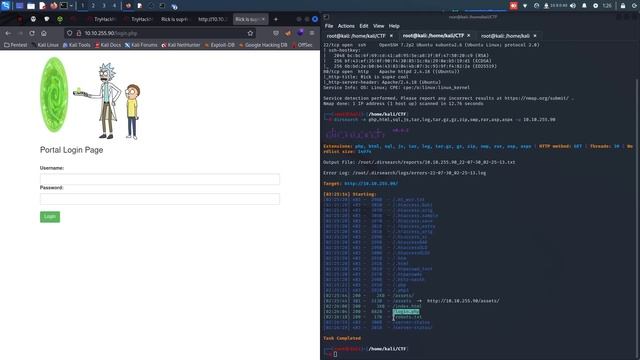Image resolution: width=640 pixels, height=360 pixels.
Task: Reload the login page
Action: (32, 33)
